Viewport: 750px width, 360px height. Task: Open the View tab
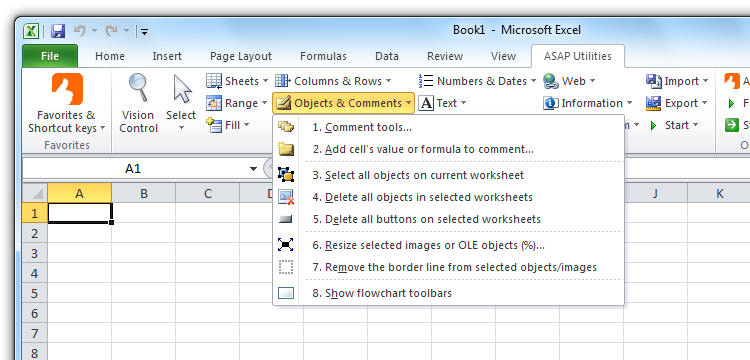click(503, 56)
